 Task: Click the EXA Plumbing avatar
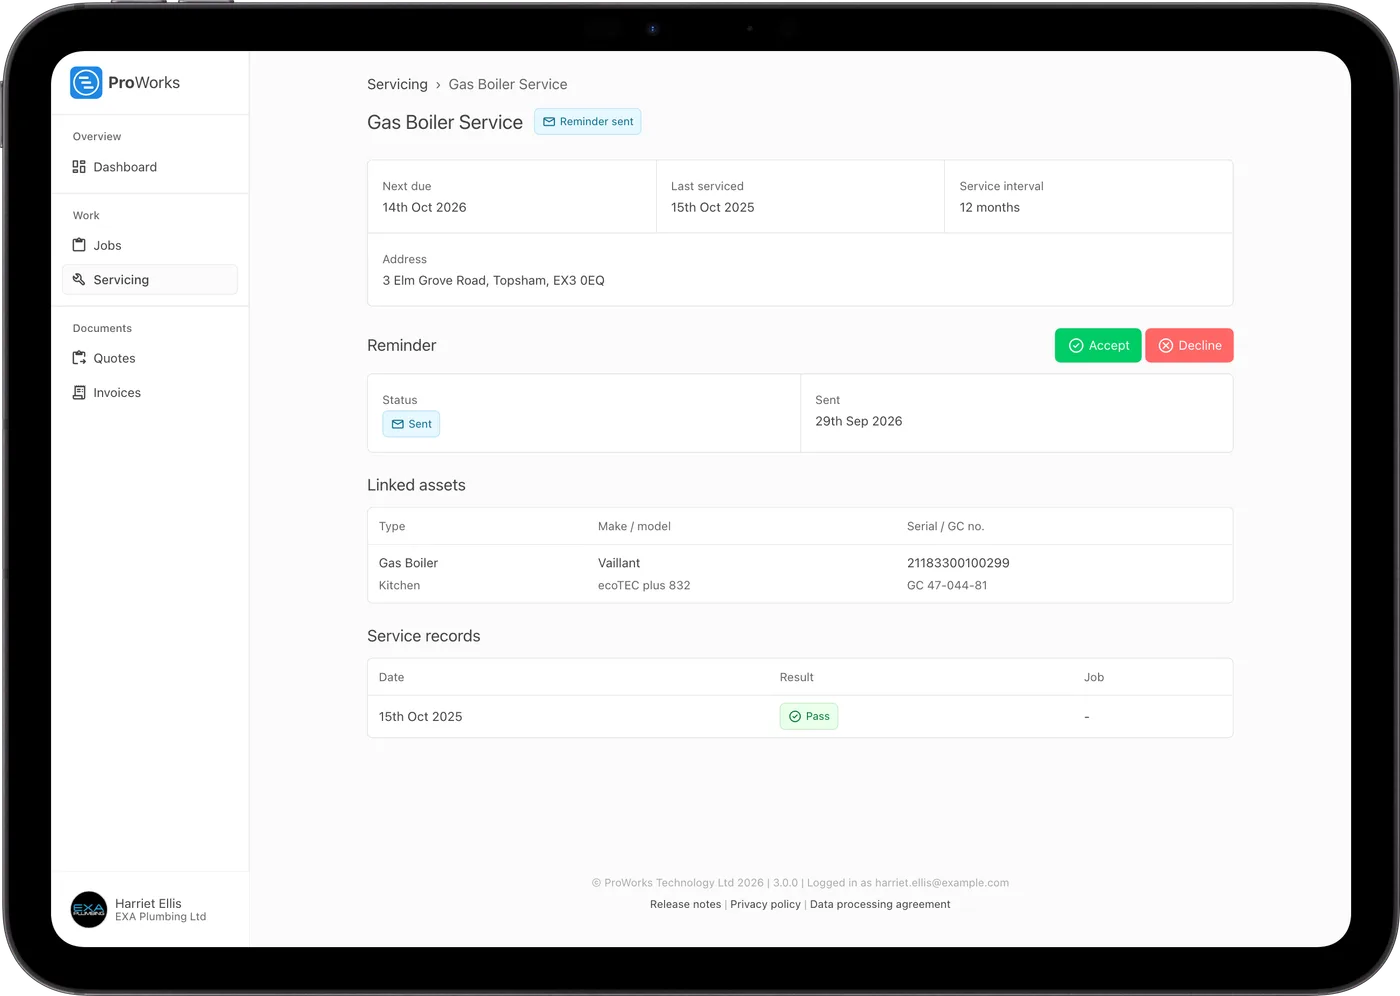click(x=89, y=910)
